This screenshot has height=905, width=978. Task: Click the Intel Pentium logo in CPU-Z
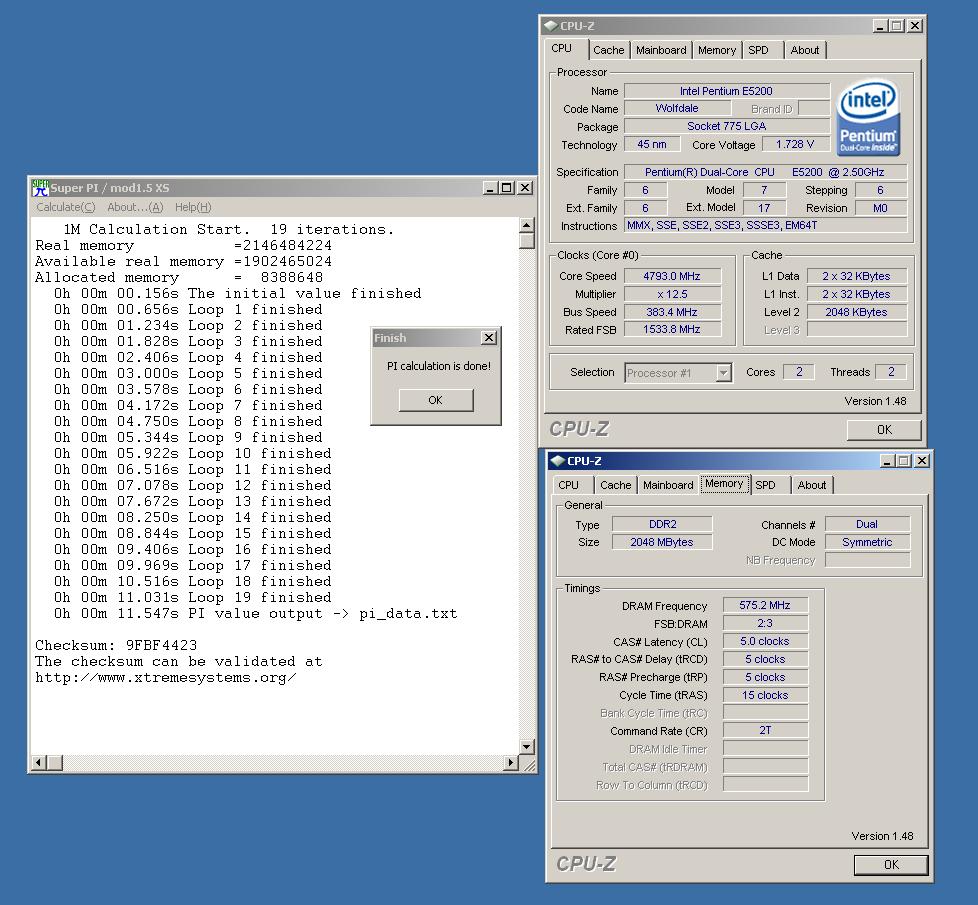point(867,117)
